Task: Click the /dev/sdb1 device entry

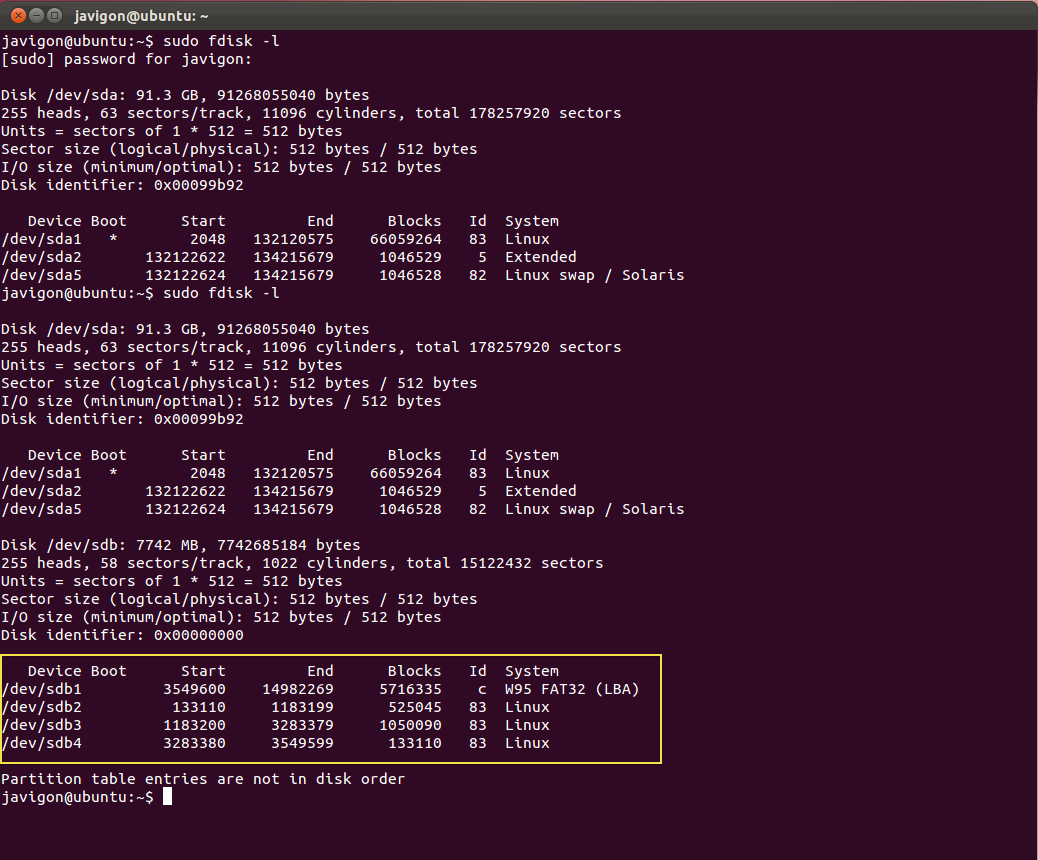Action: tap(41, 689)
